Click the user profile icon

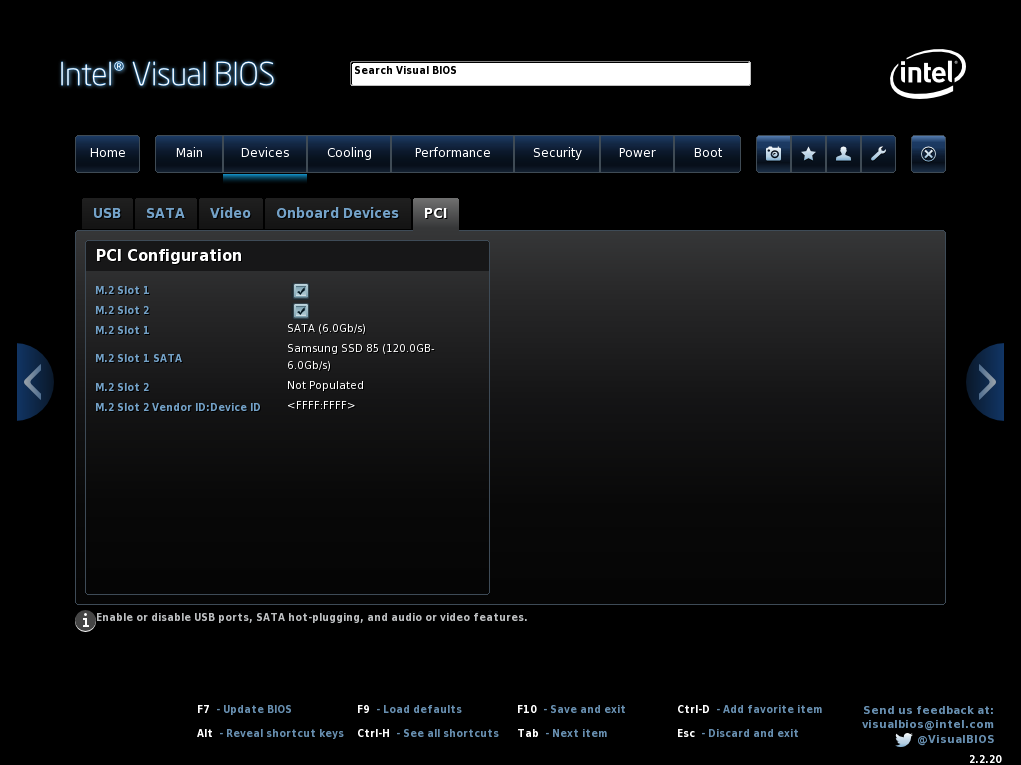point(843,154)
